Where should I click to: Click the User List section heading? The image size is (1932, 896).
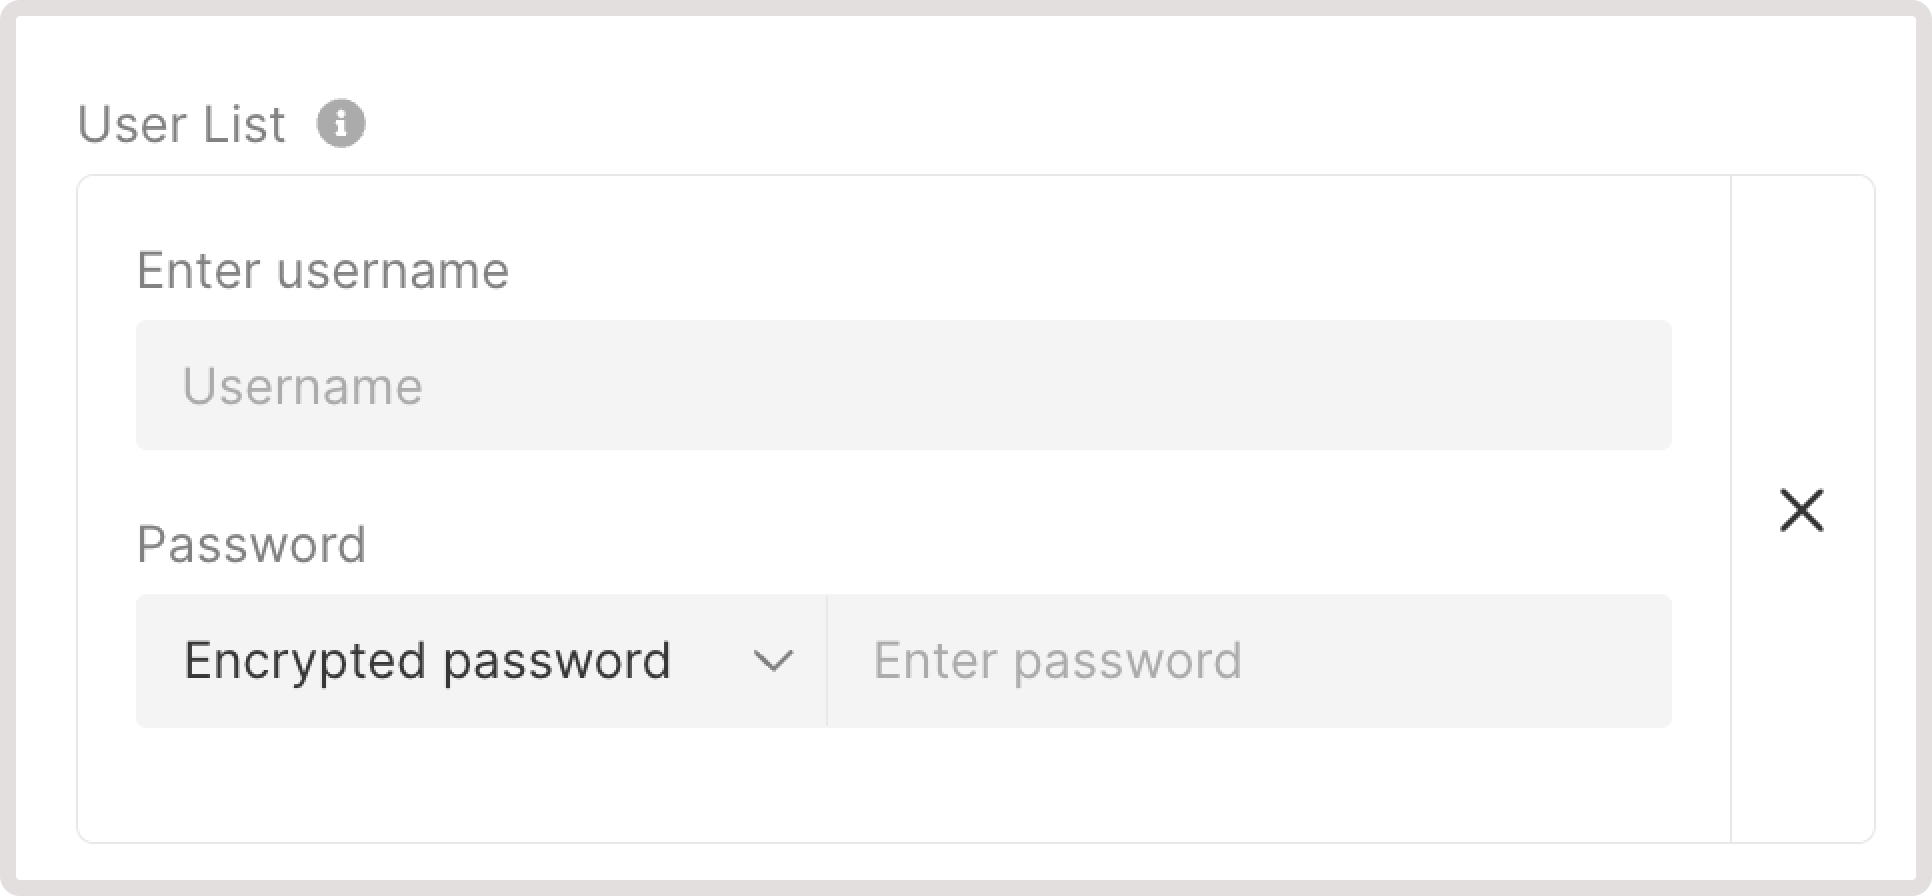[x=180, y=123]
